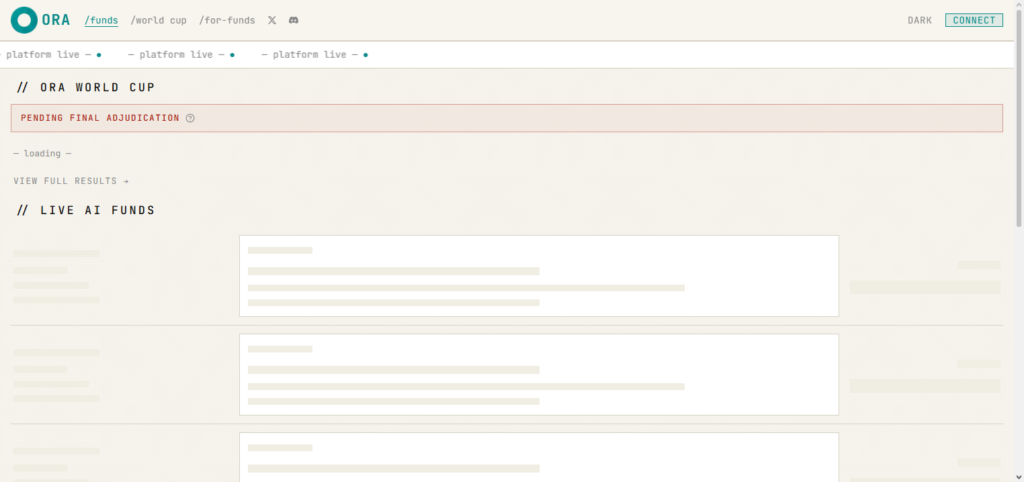
Task: Click the ORA WORLD CUP heading
Action: coord(86,88)
